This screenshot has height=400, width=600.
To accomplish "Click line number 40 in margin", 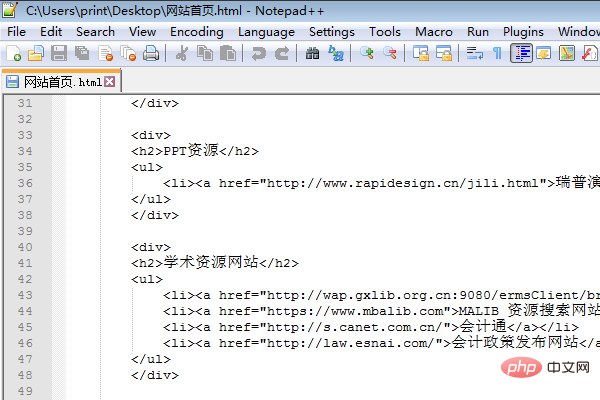I will pos(25,247).
